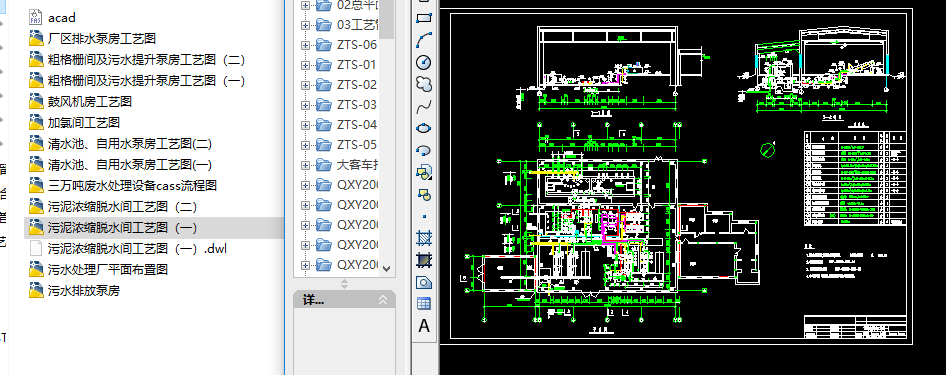946x375 pixels.
Task: Select the Multiline Text A tool
Action: click(424, 326)
